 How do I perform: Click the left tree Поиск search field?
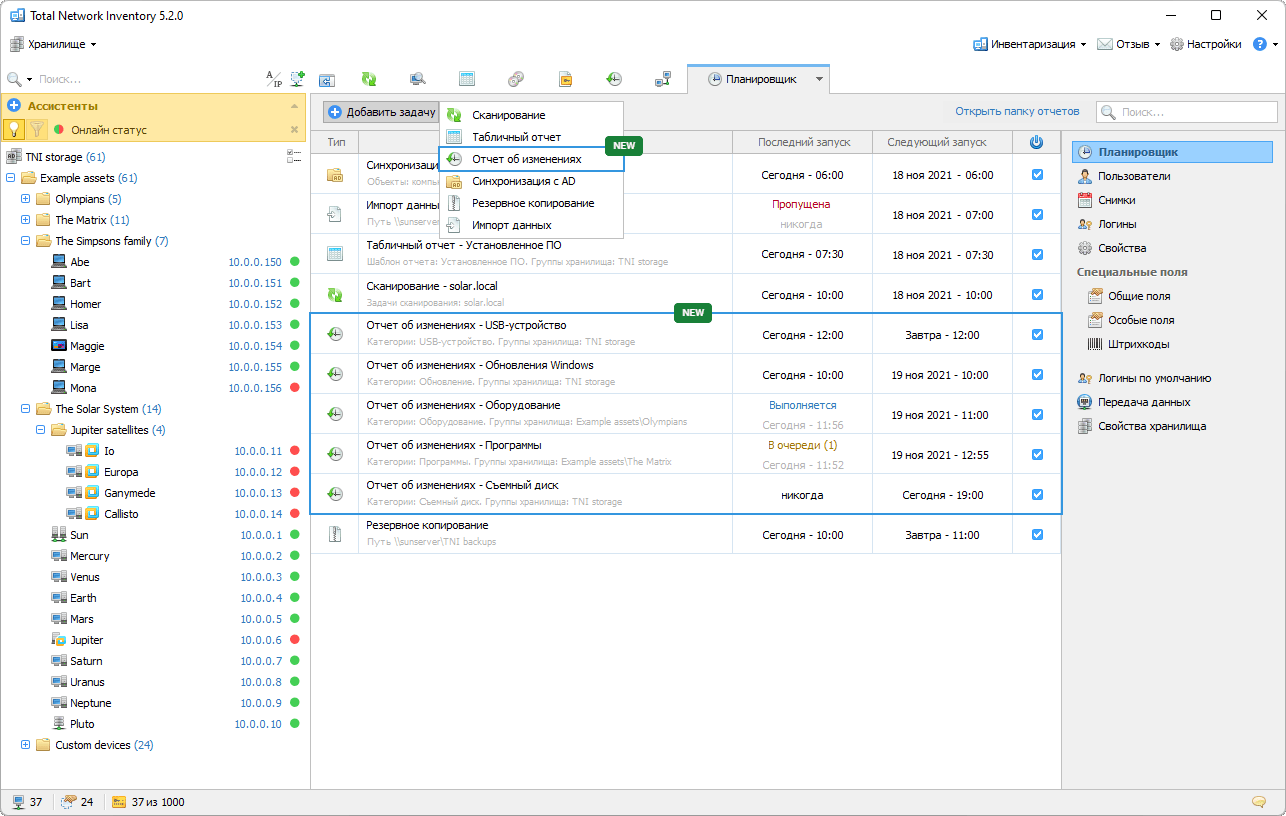[x=148, y=79]
